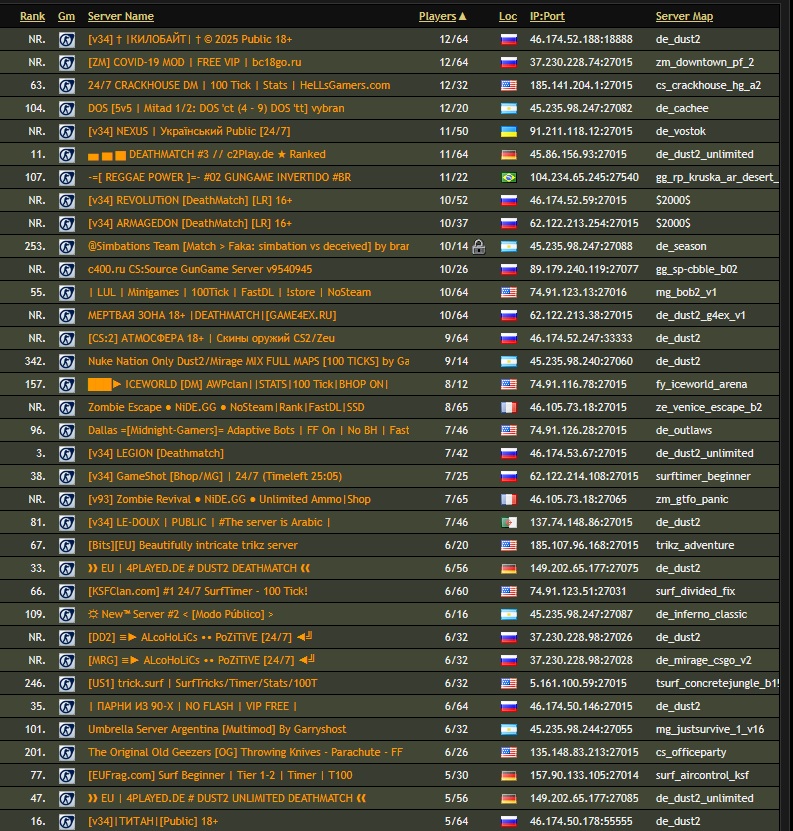Screen dimensions: 793x831
Task: Sort by Server Map column header
Action: (x=684, y=16)
